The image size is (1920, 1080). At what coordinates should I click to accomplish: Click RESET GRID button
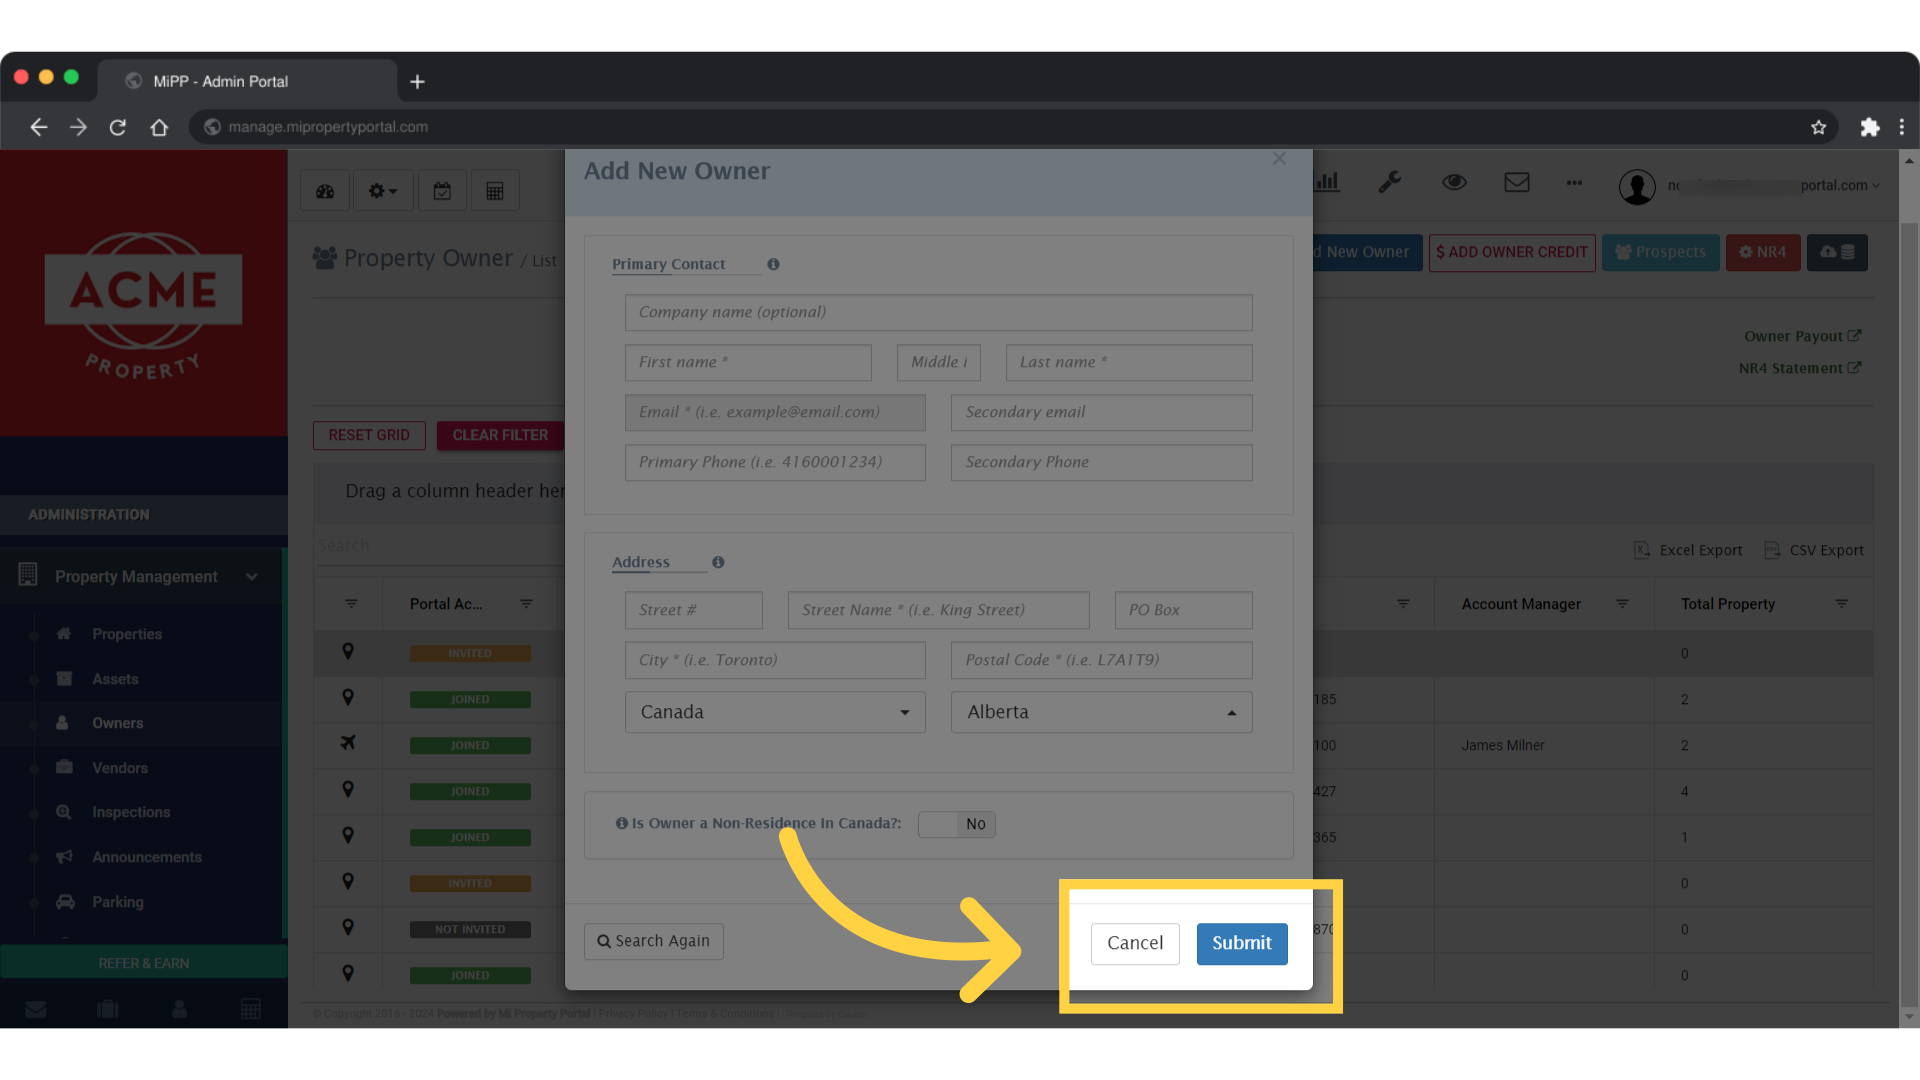tap(369, 435)
